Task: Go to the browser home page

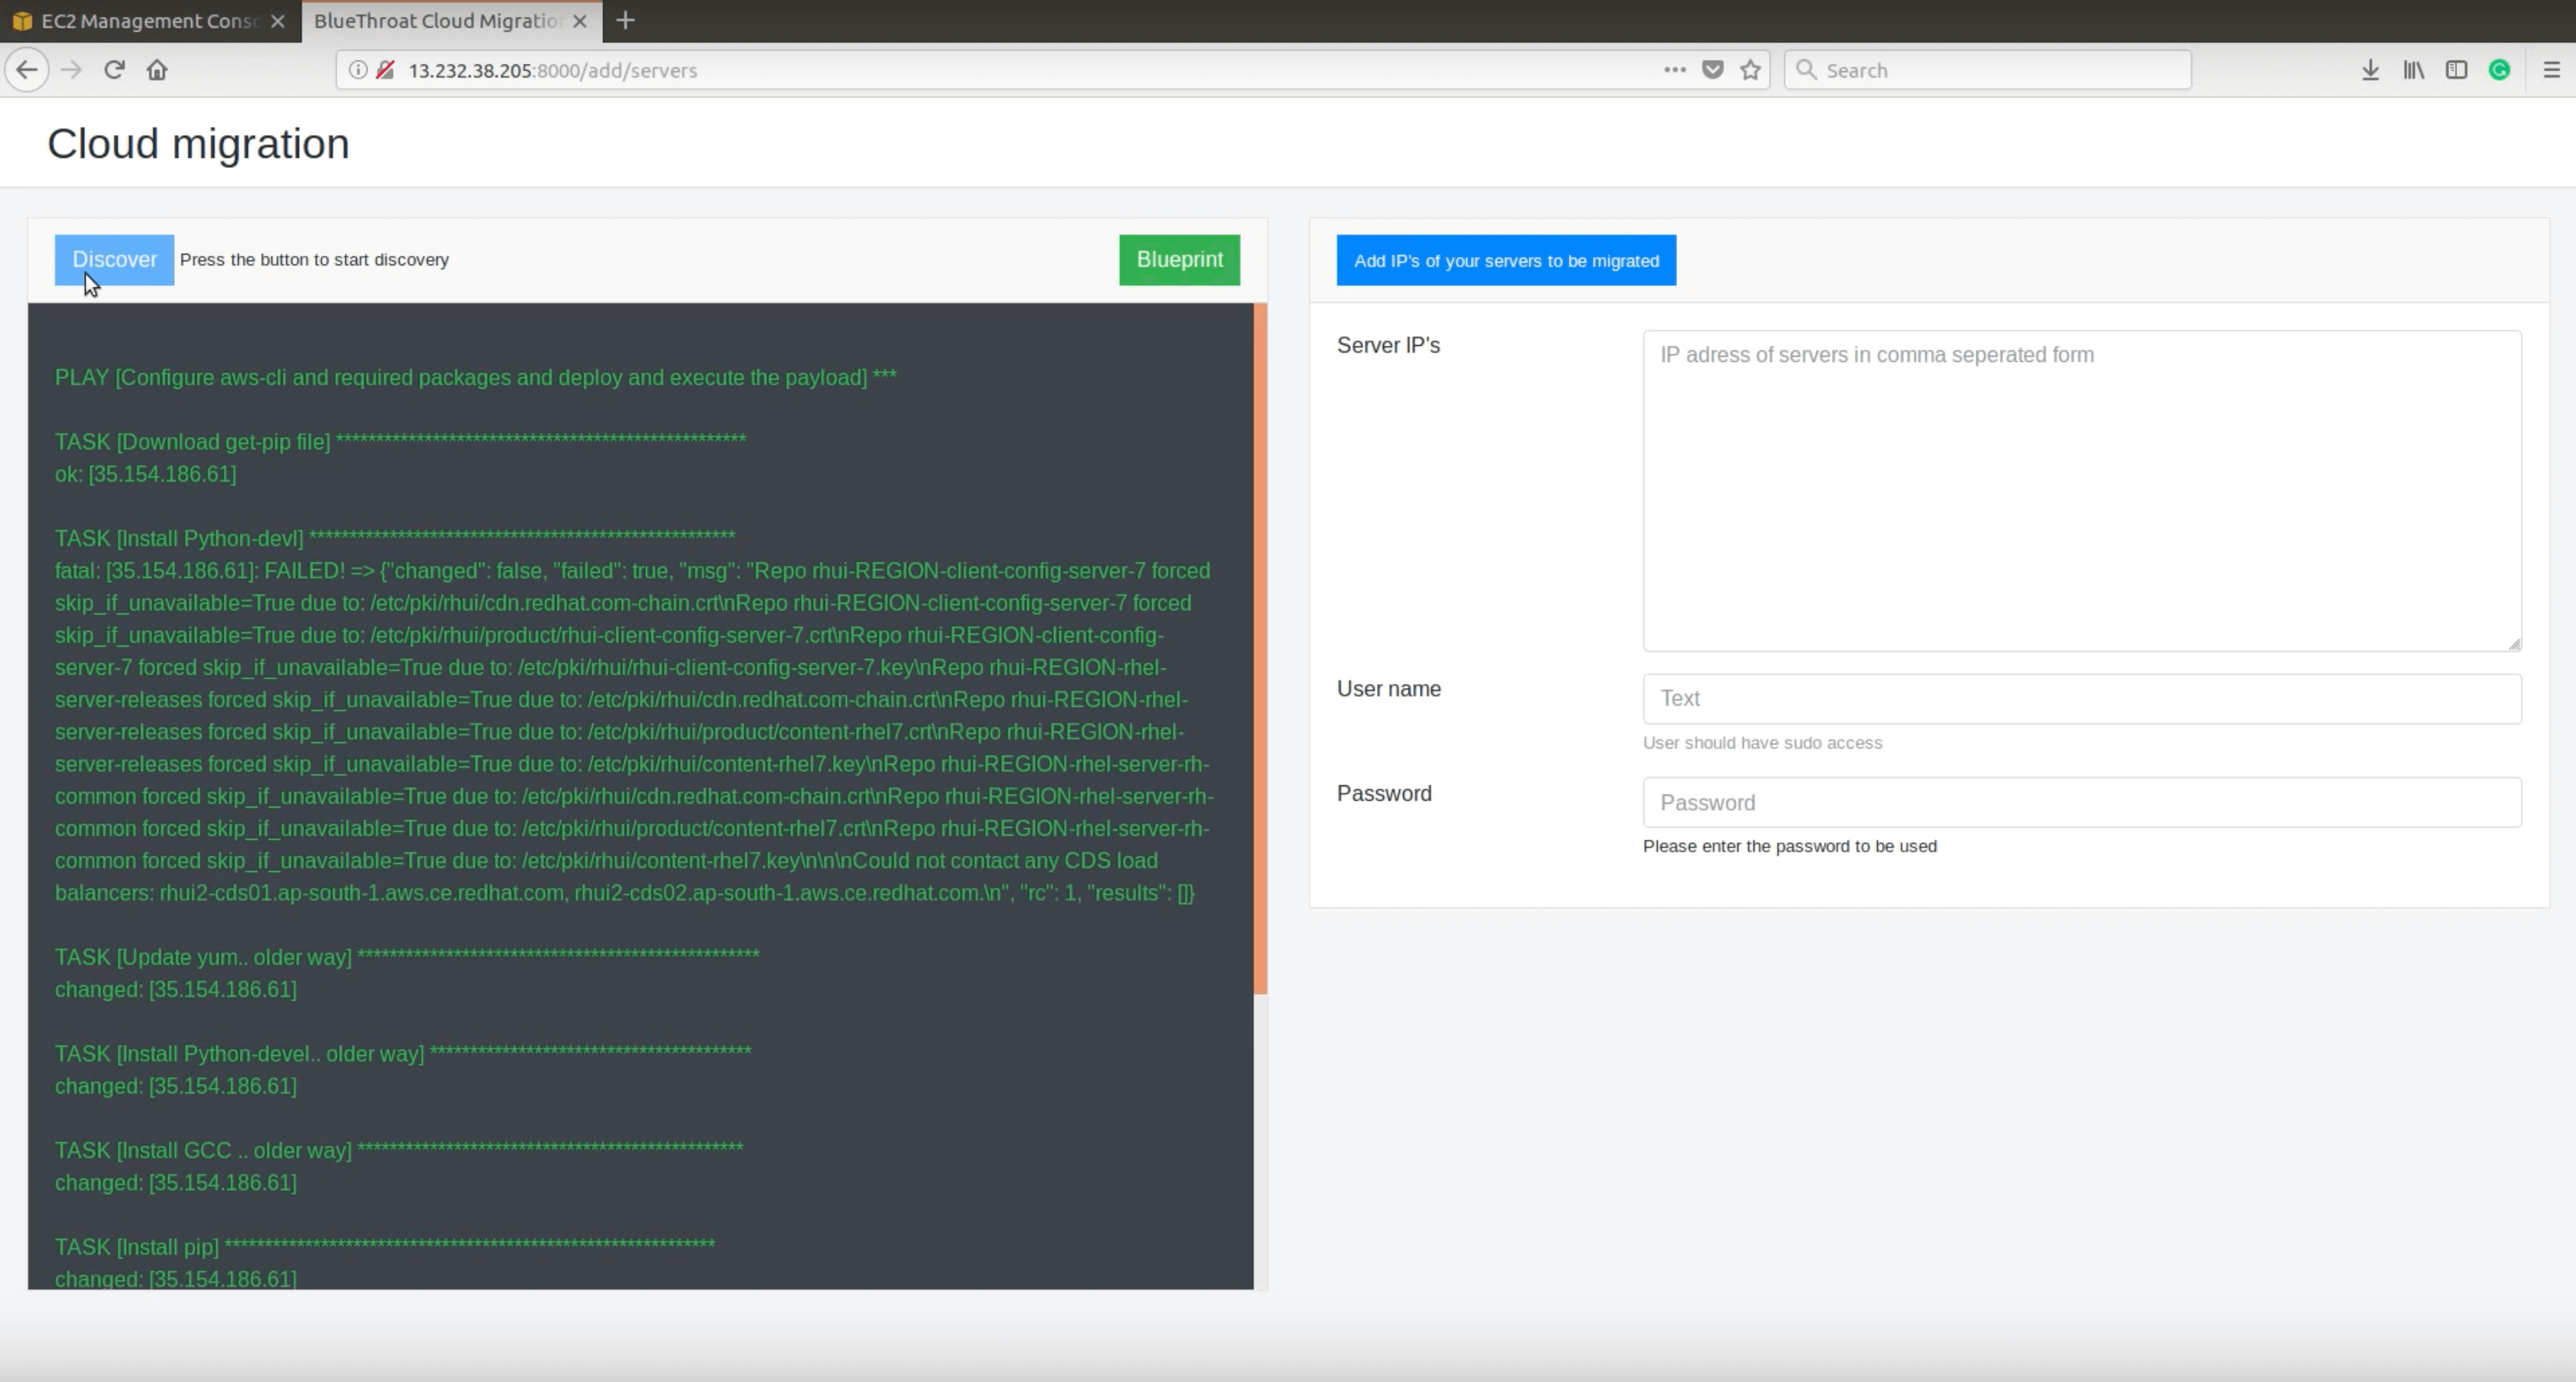Action: 157,70
